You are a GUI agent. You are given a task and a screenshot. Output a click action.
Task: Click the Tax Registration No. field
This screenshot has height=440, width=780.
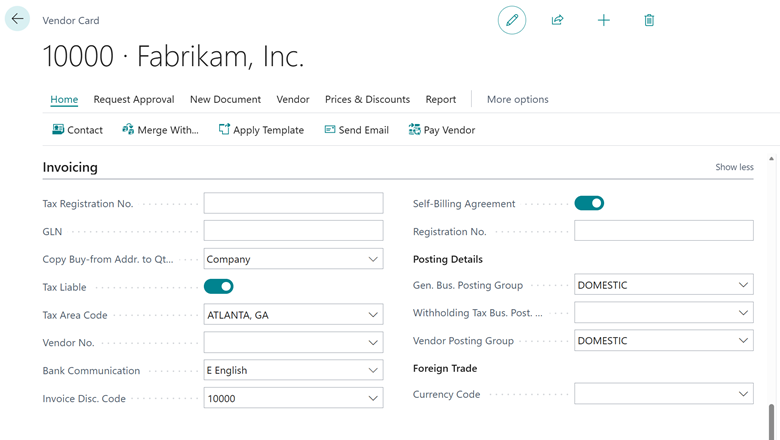(293, 203)
